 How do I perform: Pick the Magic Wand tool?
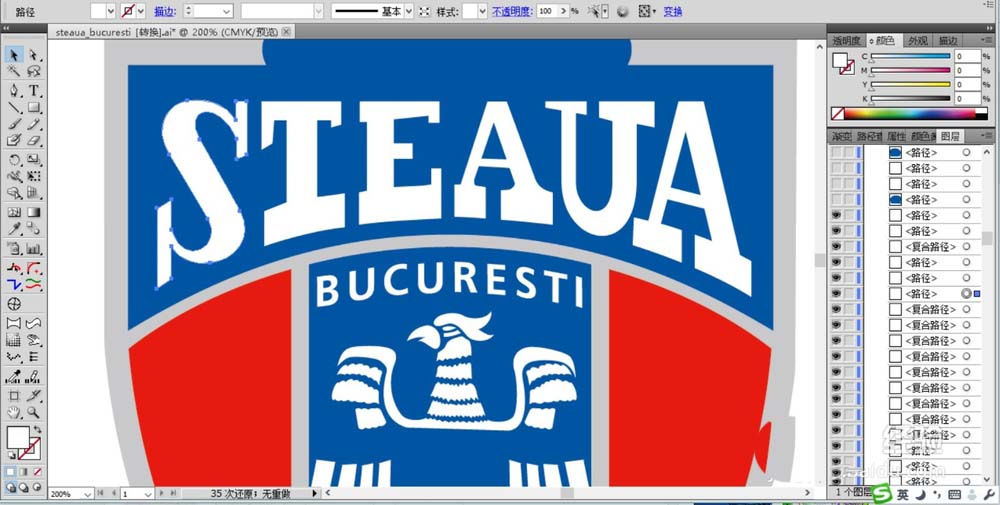(14, 71)
